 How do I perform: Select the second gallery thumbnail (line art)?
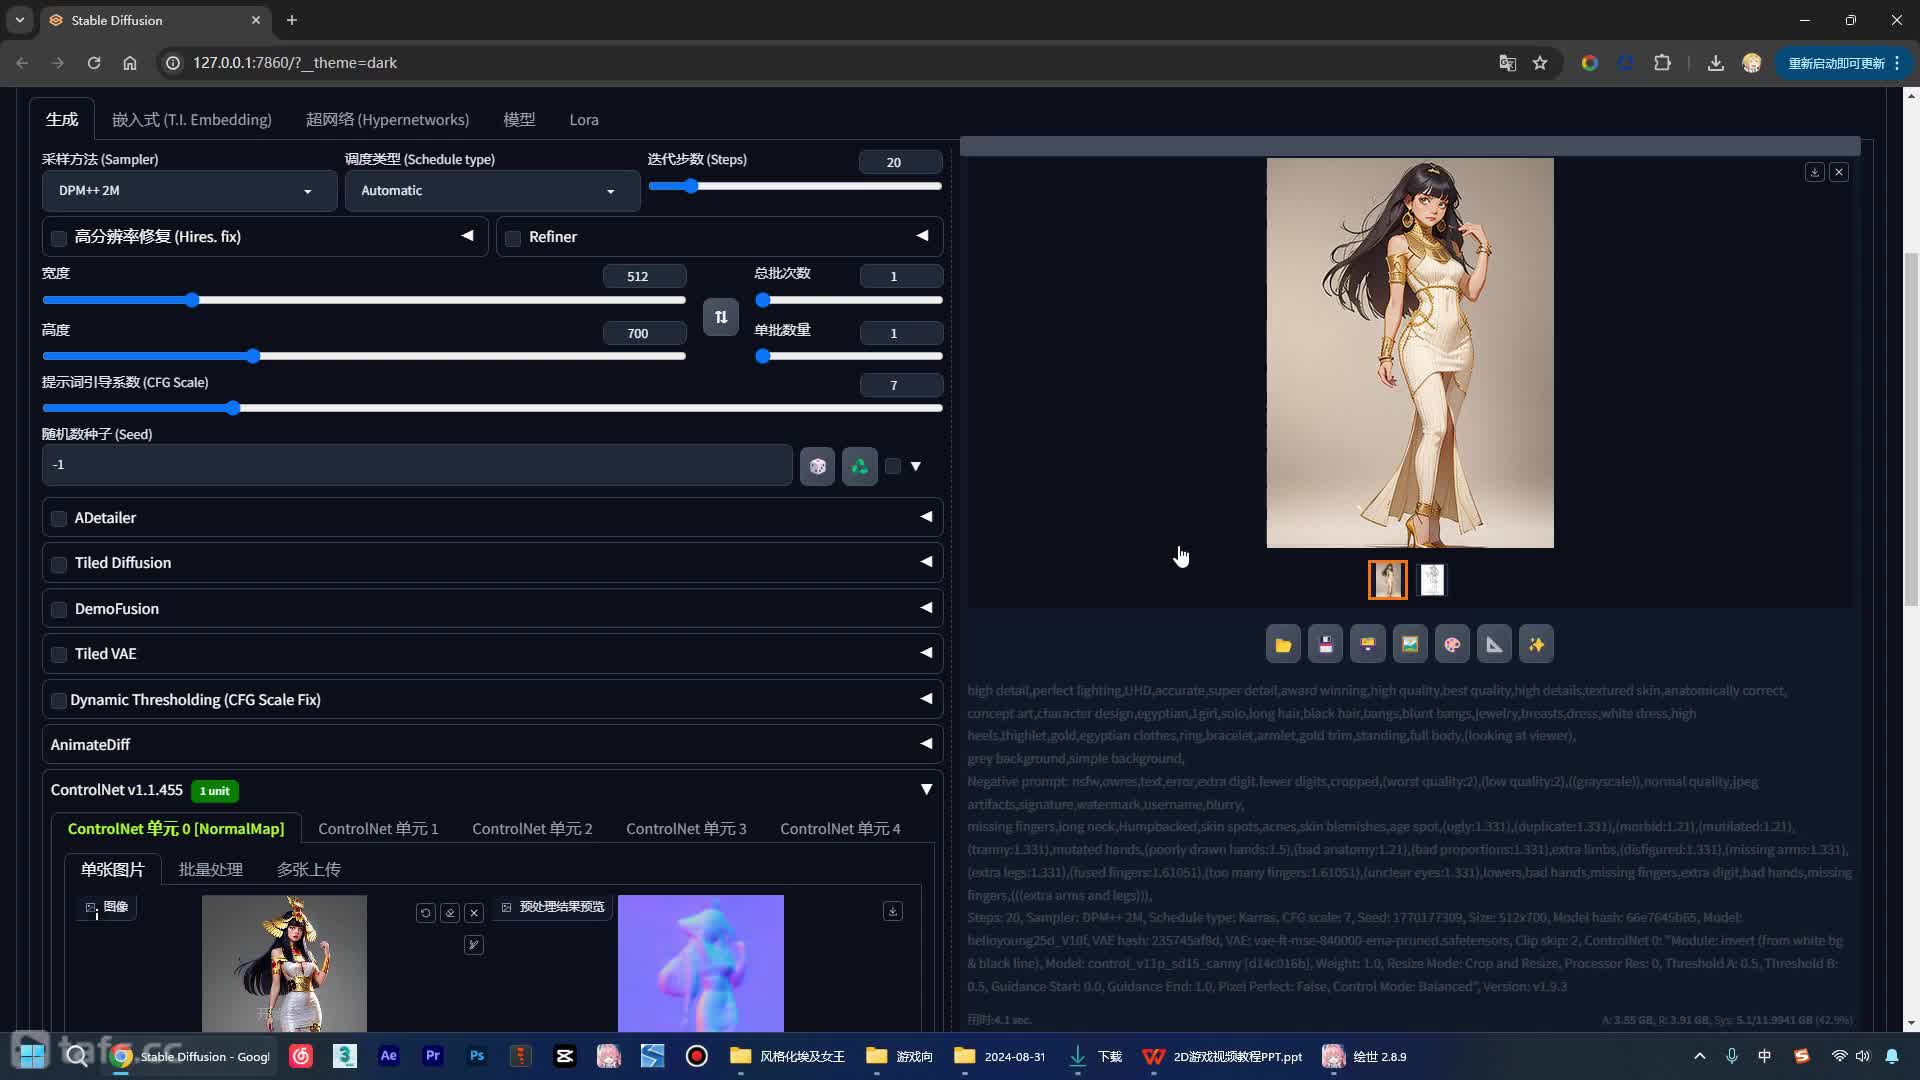tap(1432, 580)
